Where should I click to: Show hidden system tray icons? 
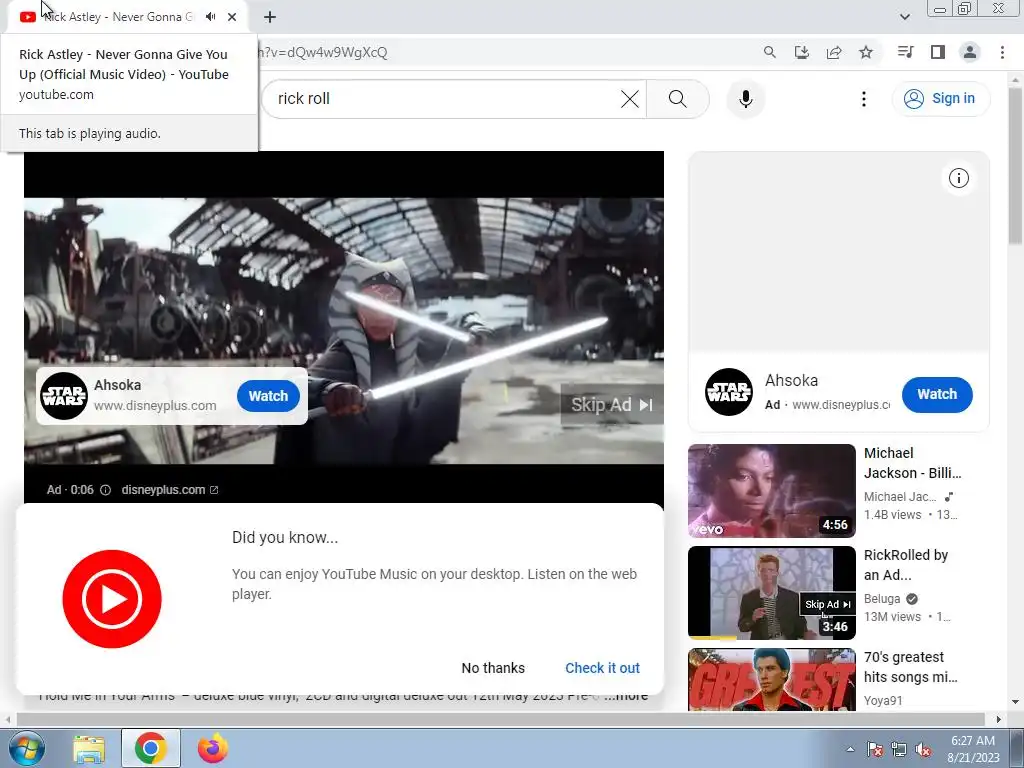pos(850,749)
